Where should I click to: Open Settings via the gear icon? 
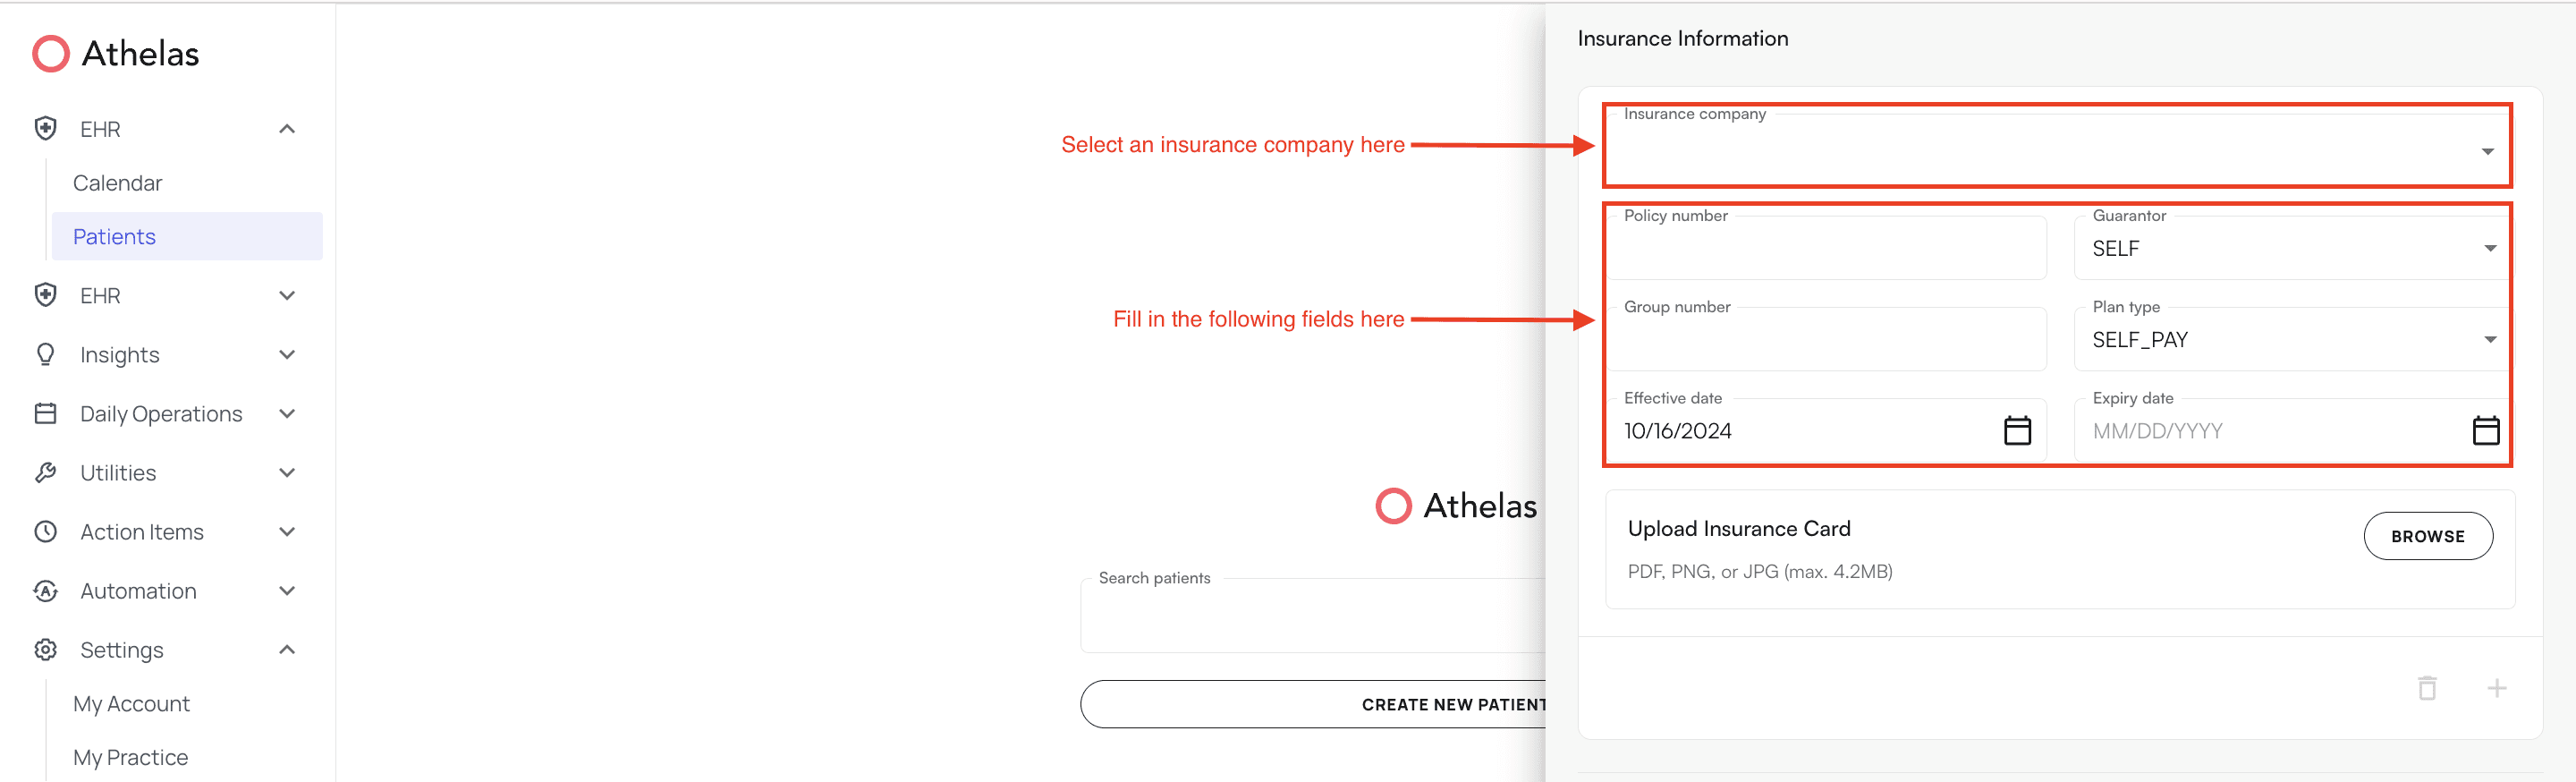coord(46,649)
